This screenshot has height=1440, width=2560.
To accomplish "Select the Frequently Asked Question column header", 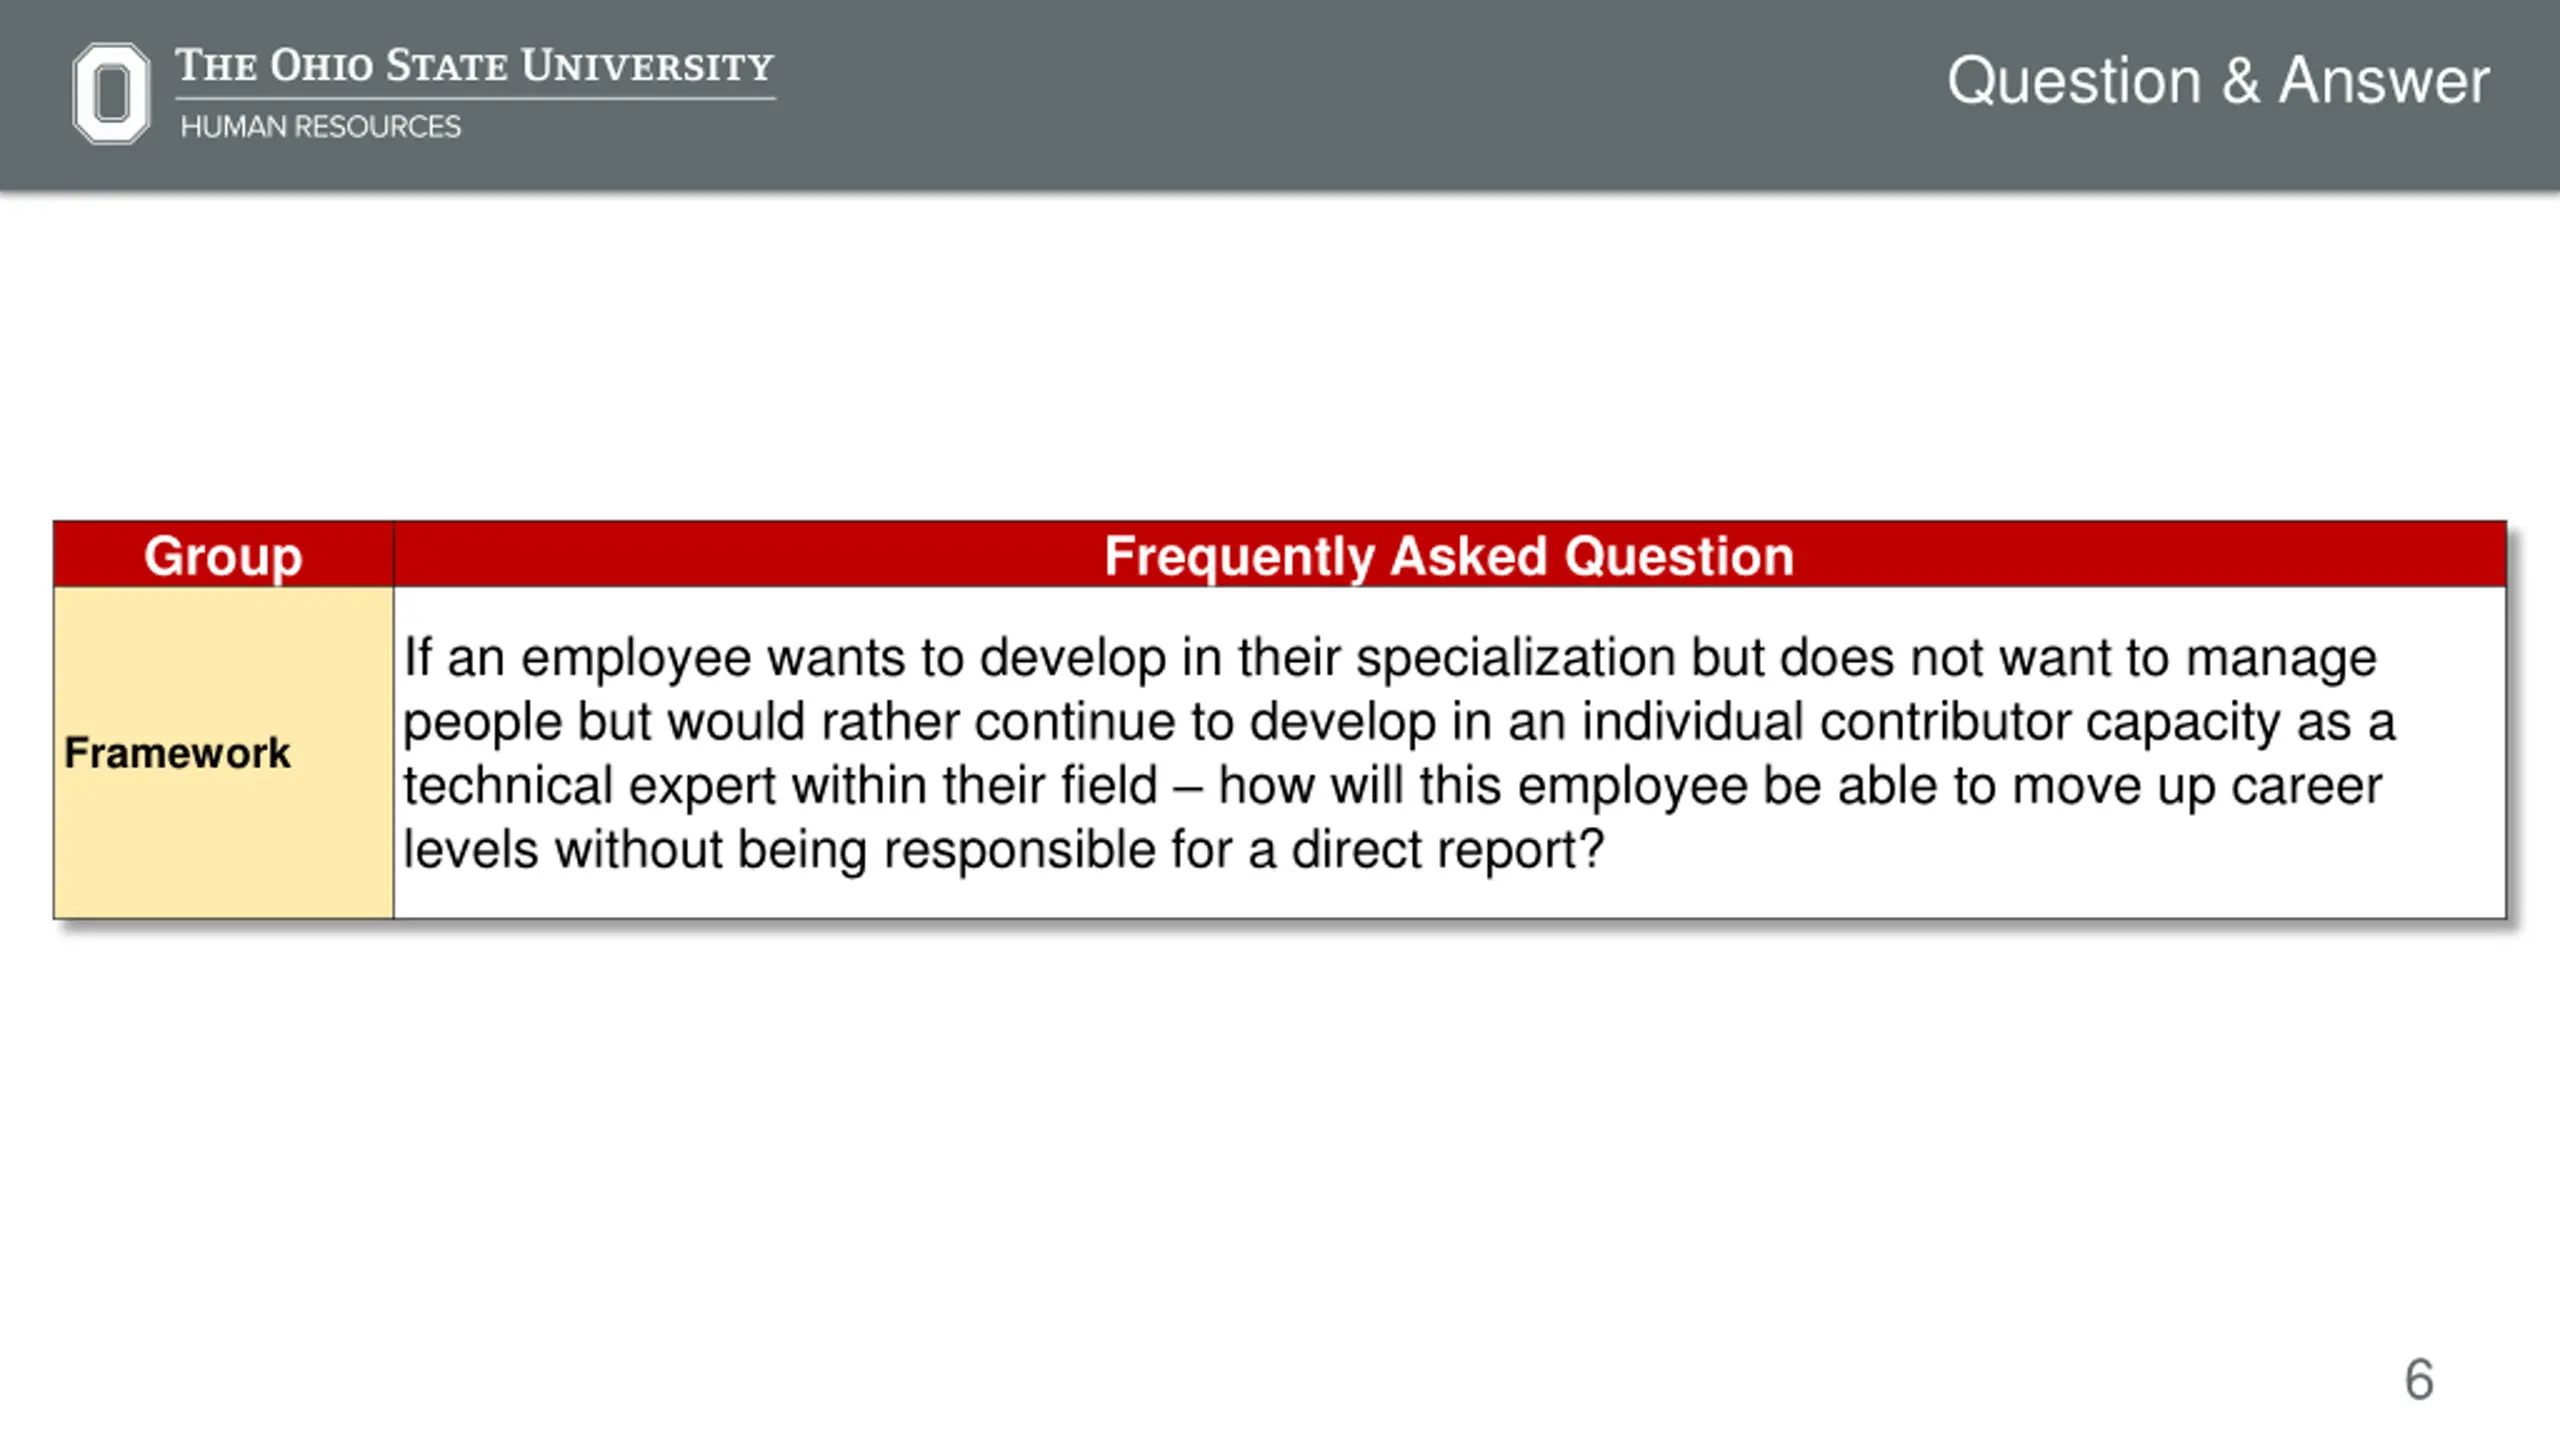I will 1449,555.
